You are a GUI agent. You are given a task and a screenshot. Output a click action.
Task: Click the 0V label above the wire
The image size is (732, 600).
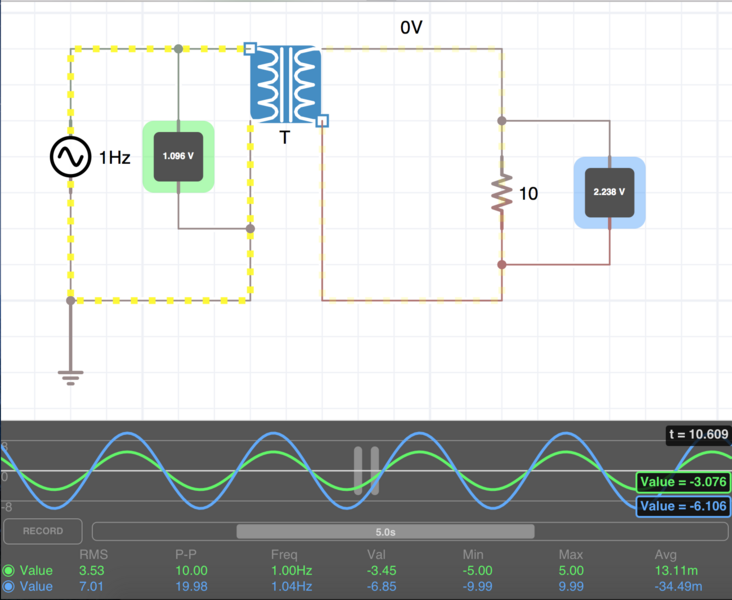click(411, 29)
